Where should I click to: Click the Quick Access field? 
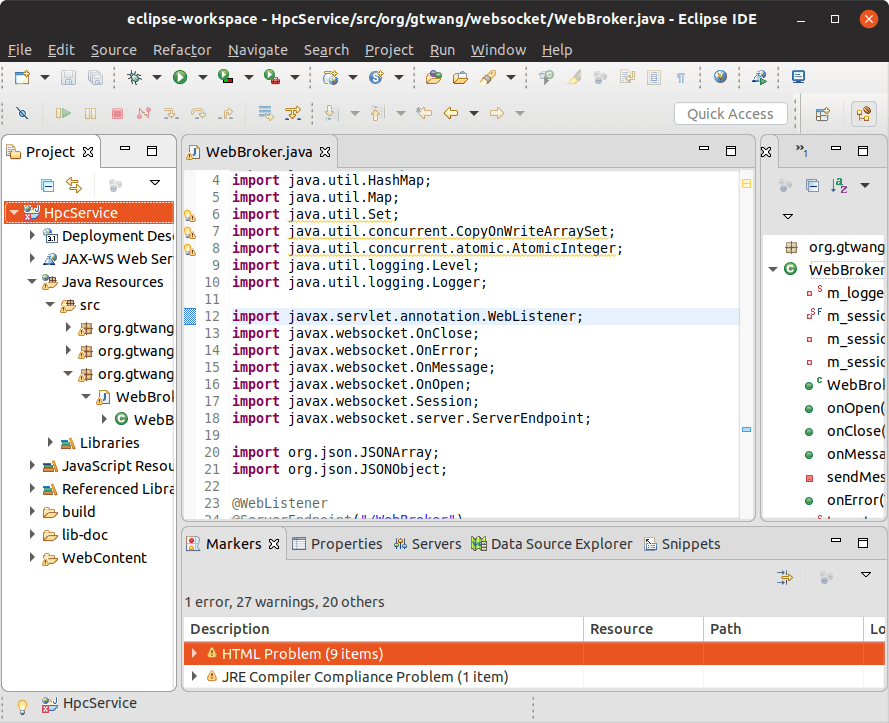730,113
